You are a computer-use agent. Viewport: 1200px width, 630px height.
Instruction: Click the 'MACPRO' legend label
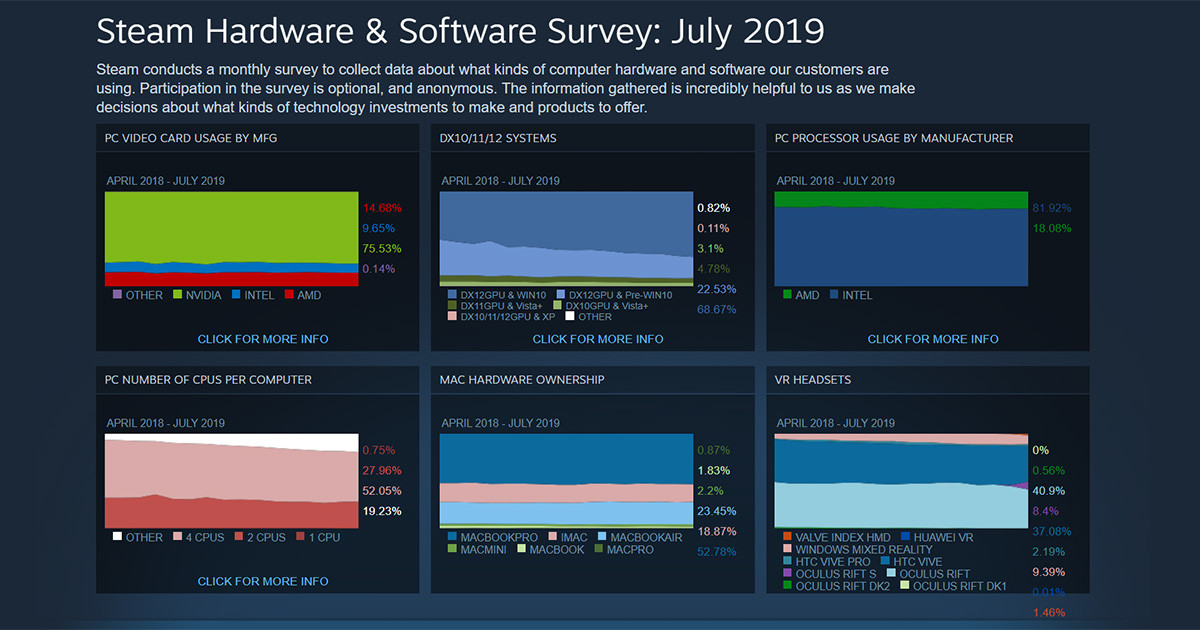tap(631, 549)
